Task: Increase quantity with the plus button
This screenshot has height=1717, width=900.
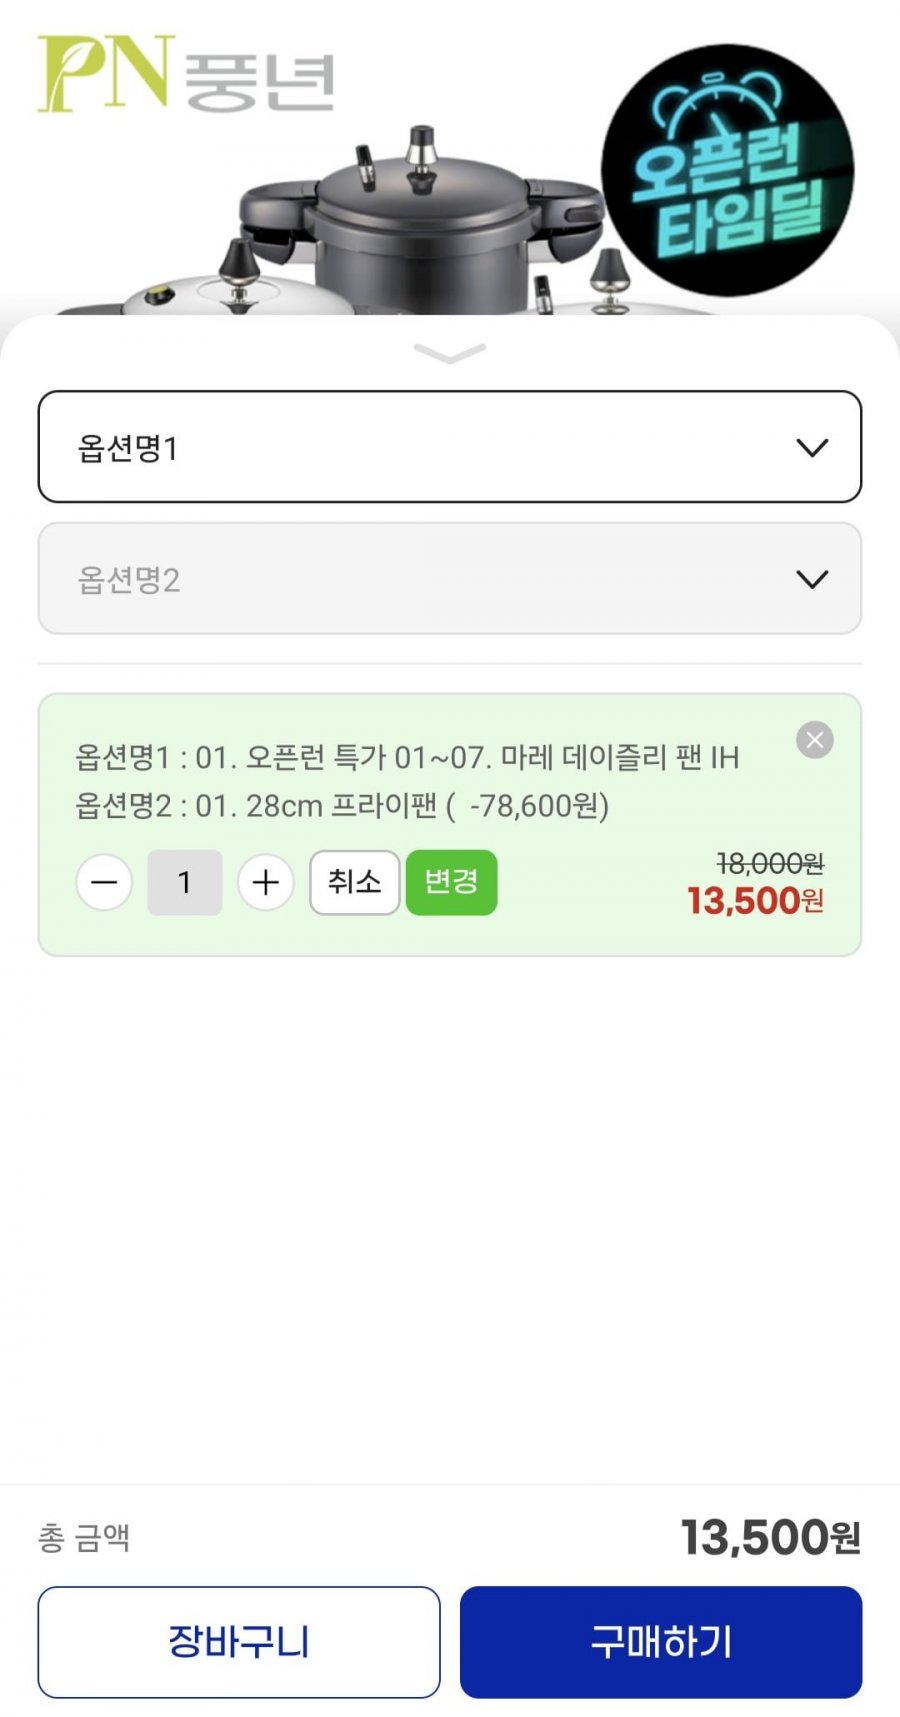Action: 265,883
